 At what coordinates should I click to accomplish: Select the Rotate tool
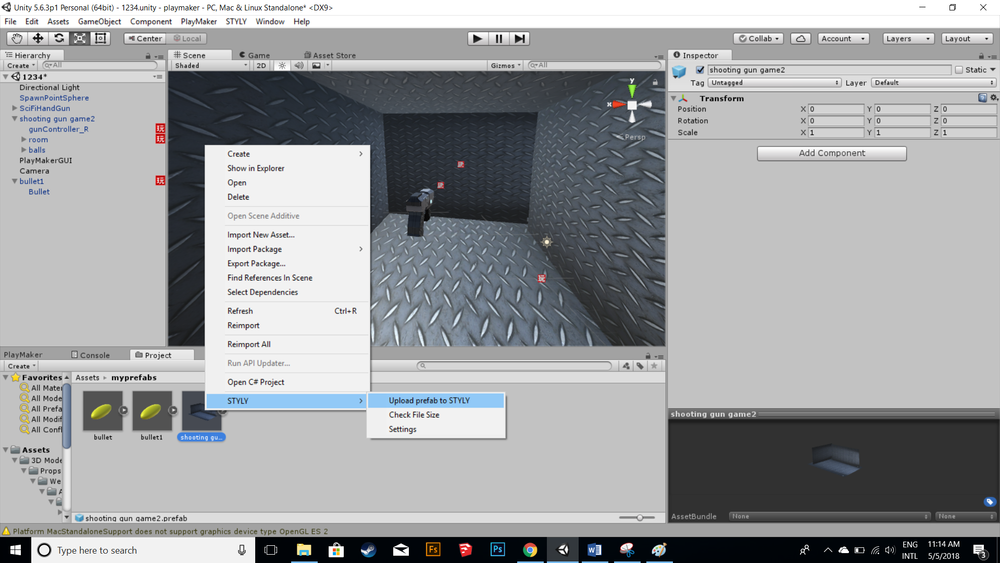coord(59,38)
